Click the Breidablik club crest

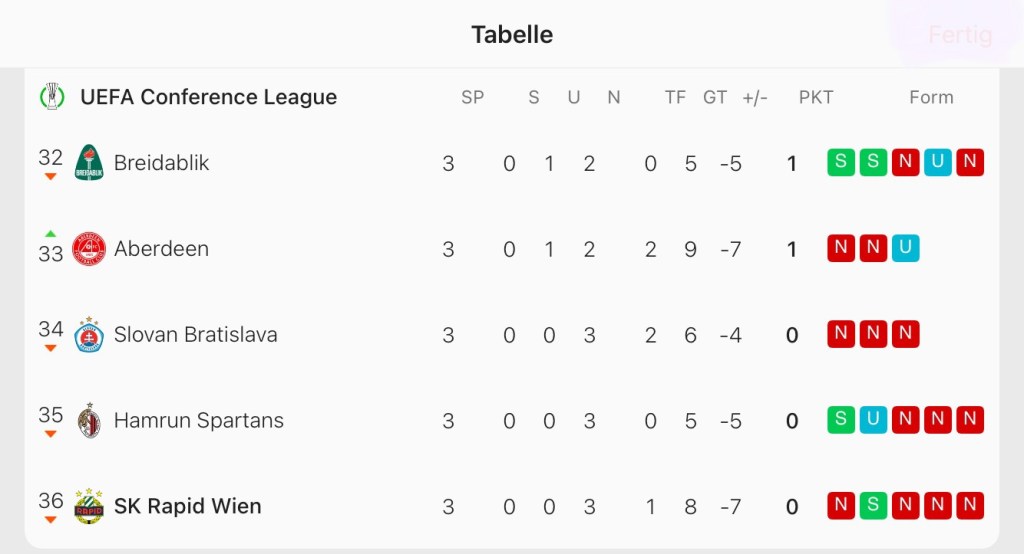(89, 163)
